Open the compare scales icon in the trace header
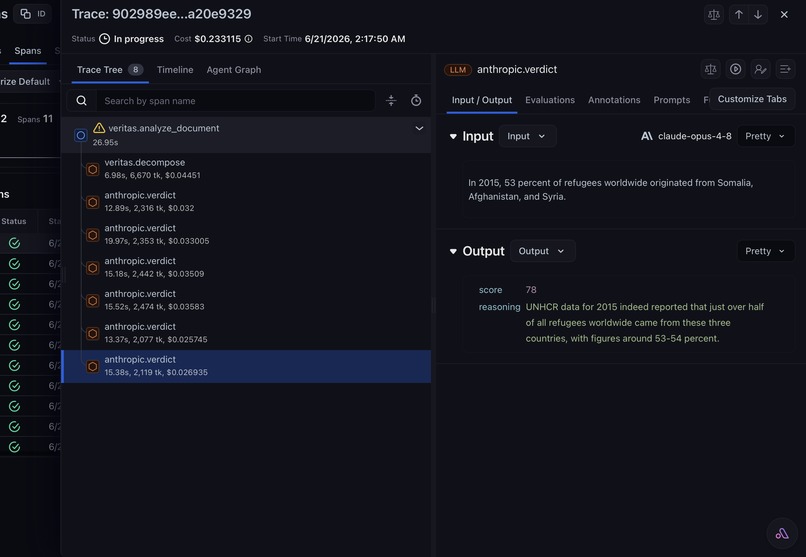The image size is (806, 557). [x=714, y=14]
